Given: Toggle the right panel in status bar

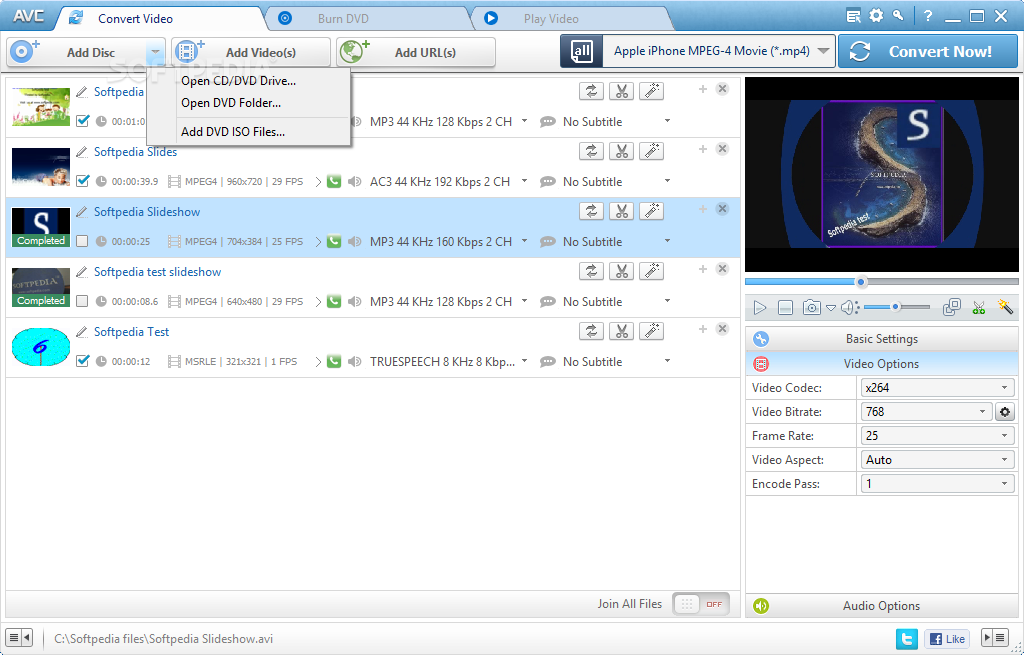Looking at the screenshot, I should [x=995, y=637].
